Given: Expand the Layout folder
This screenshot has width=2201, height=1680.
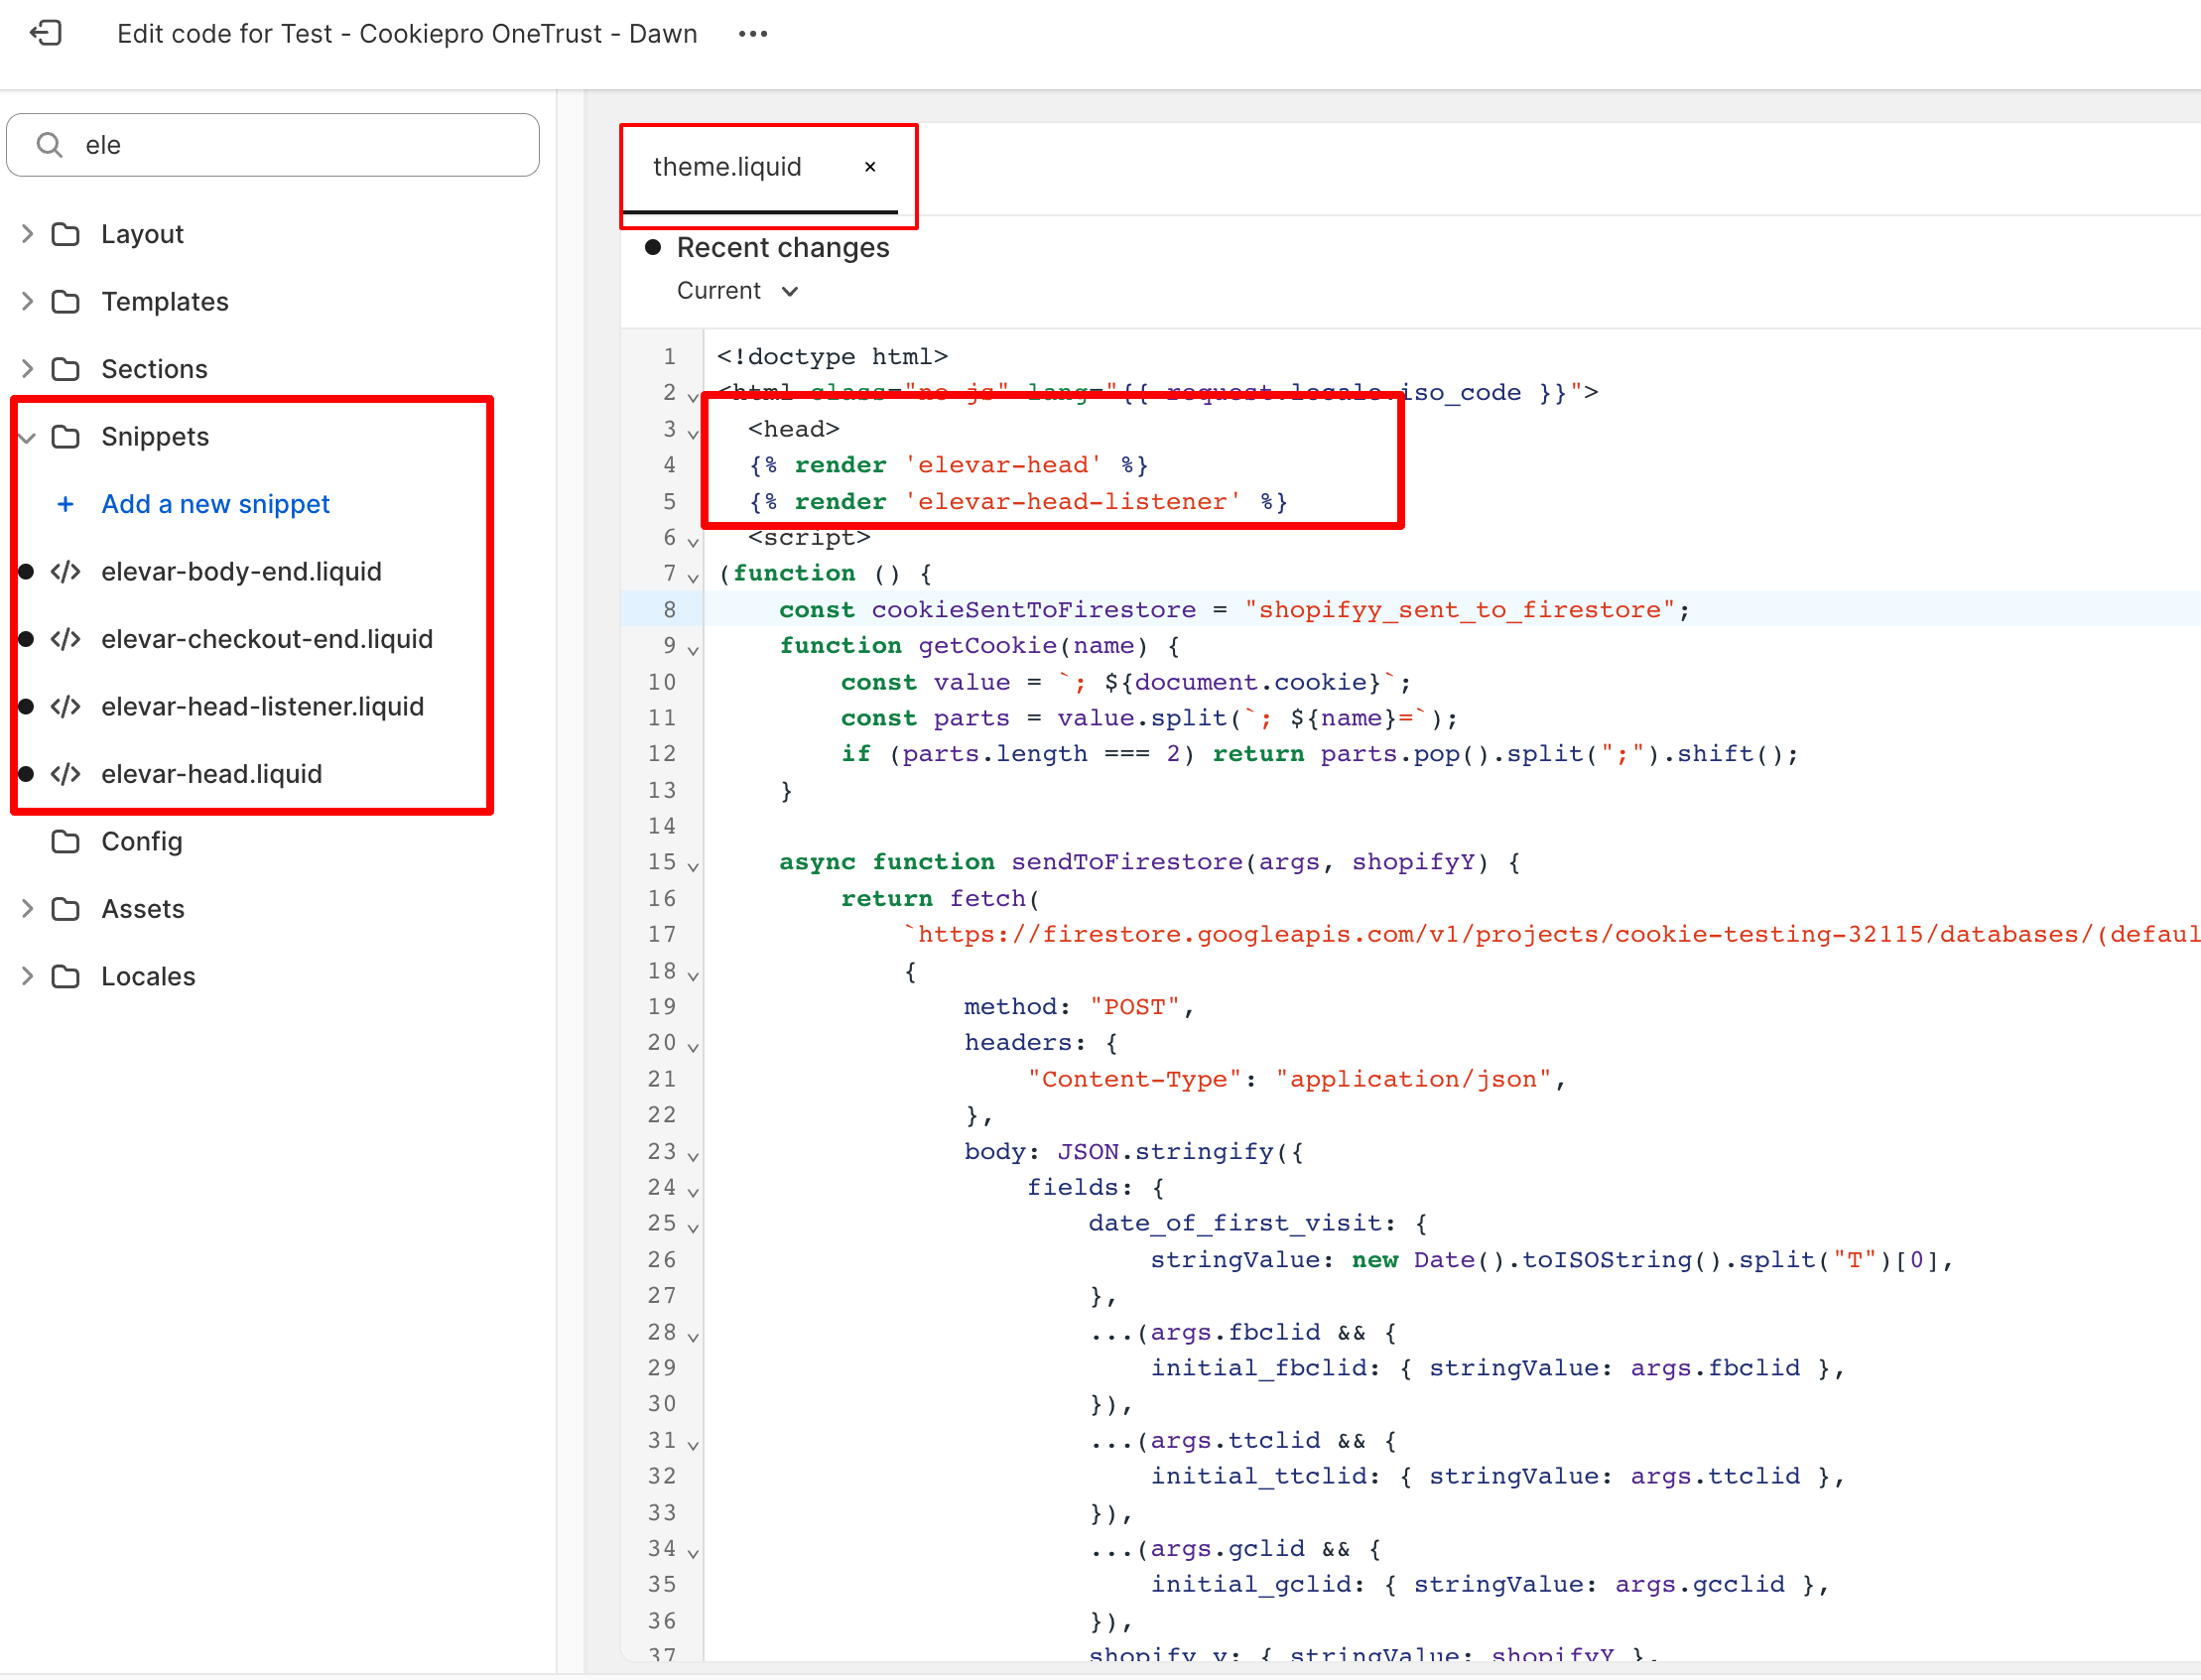Looking at the screenshot, I should click(27, 234).
